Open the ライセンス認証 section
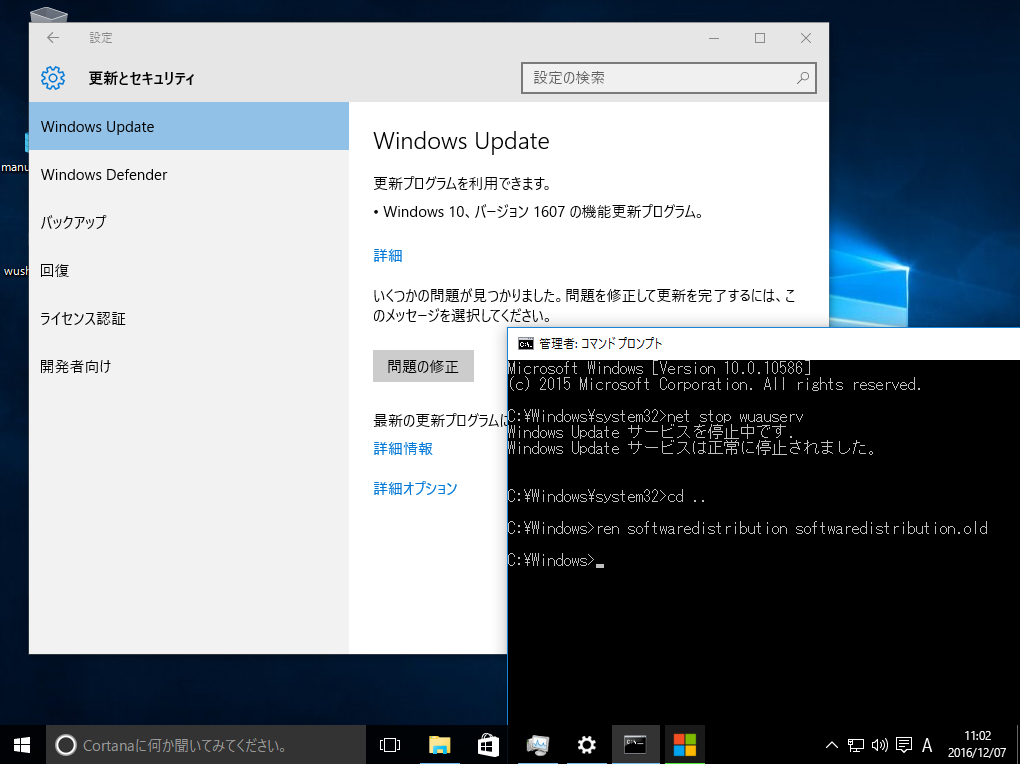The width and height of the screenshot is (1020, 764). [189, 318]
